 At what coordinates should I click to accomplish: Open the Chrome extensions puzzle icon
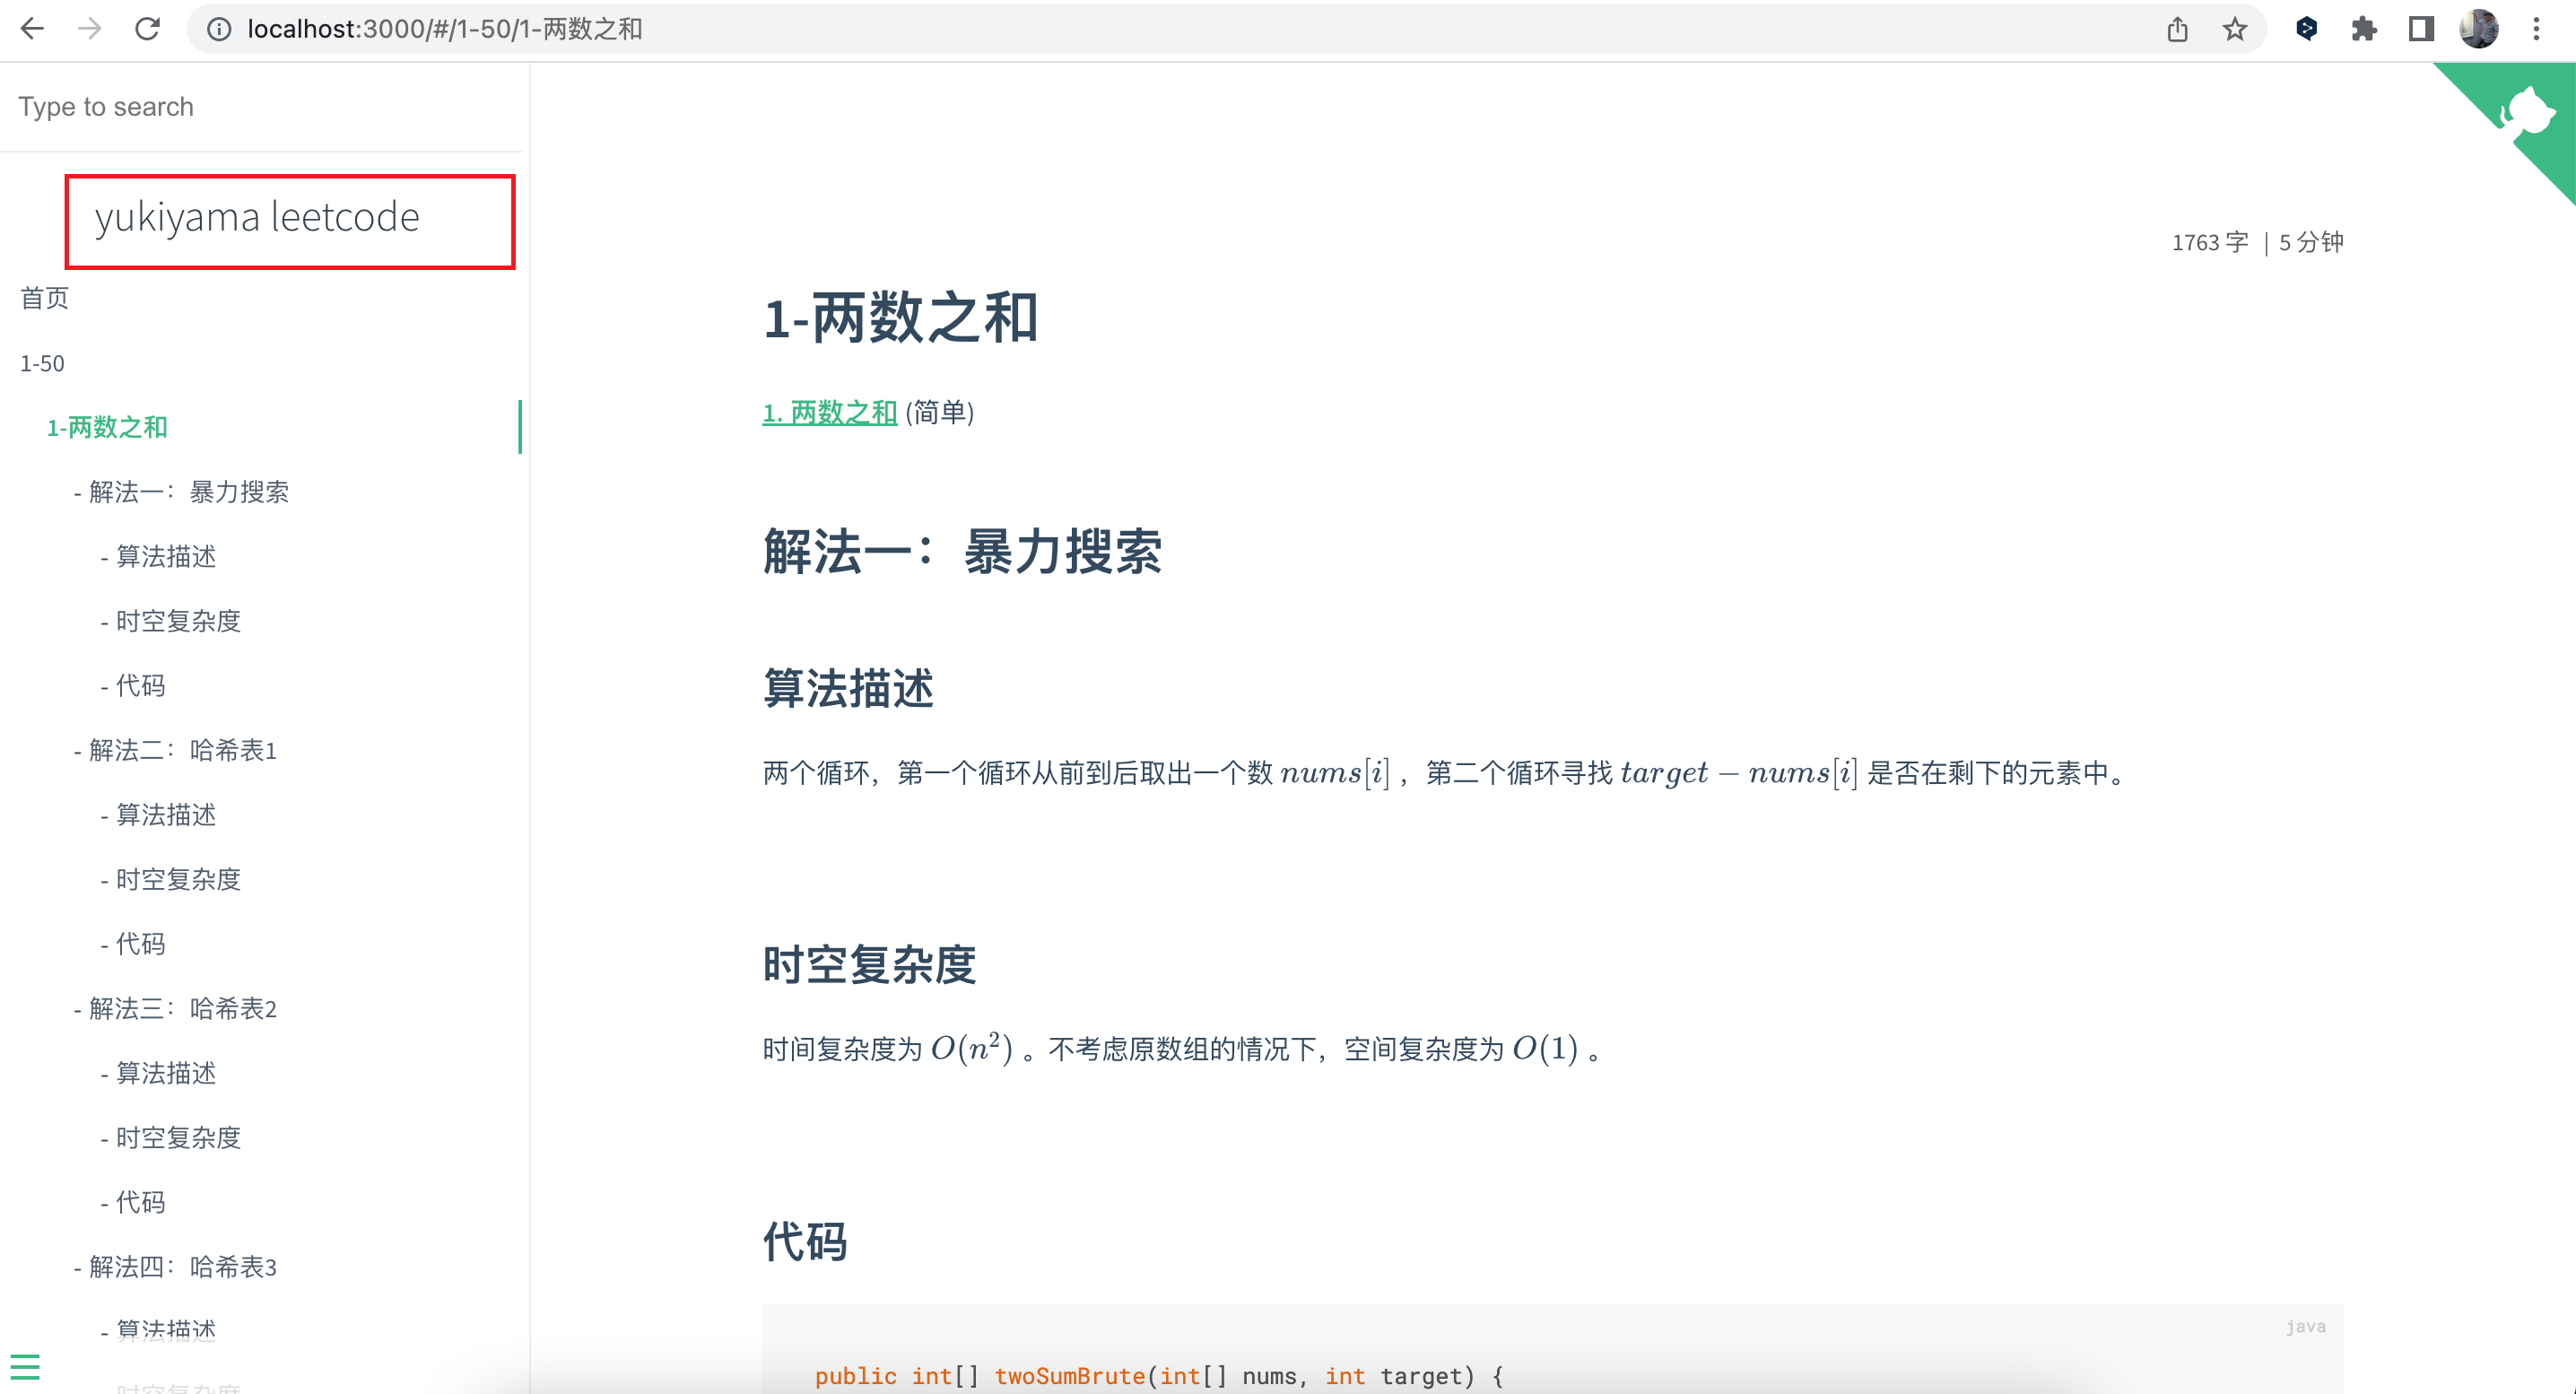[2364, 29]
